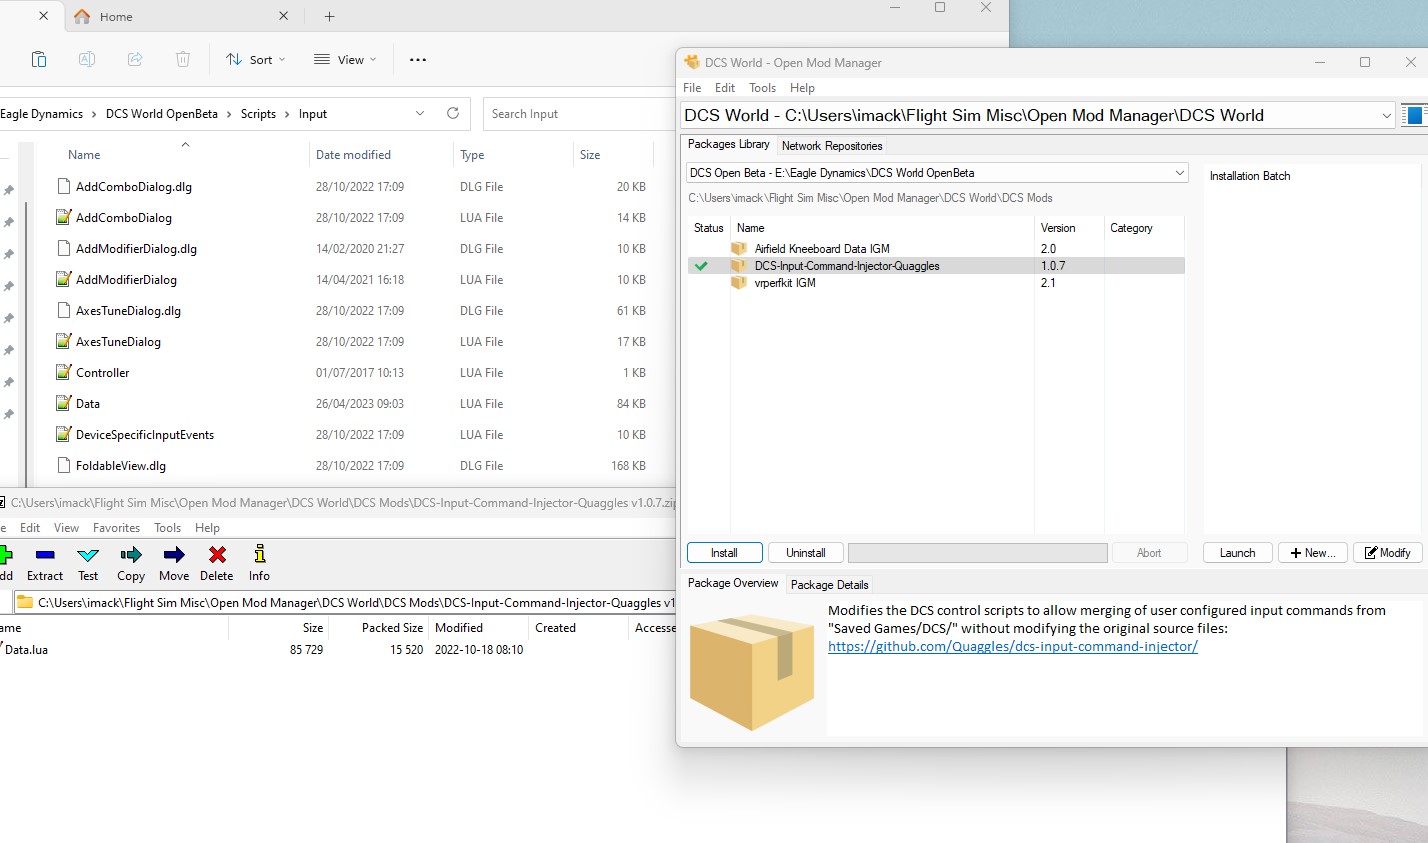Click the Uninstall button
1428x843 pixels.
[x=806, y=553]
